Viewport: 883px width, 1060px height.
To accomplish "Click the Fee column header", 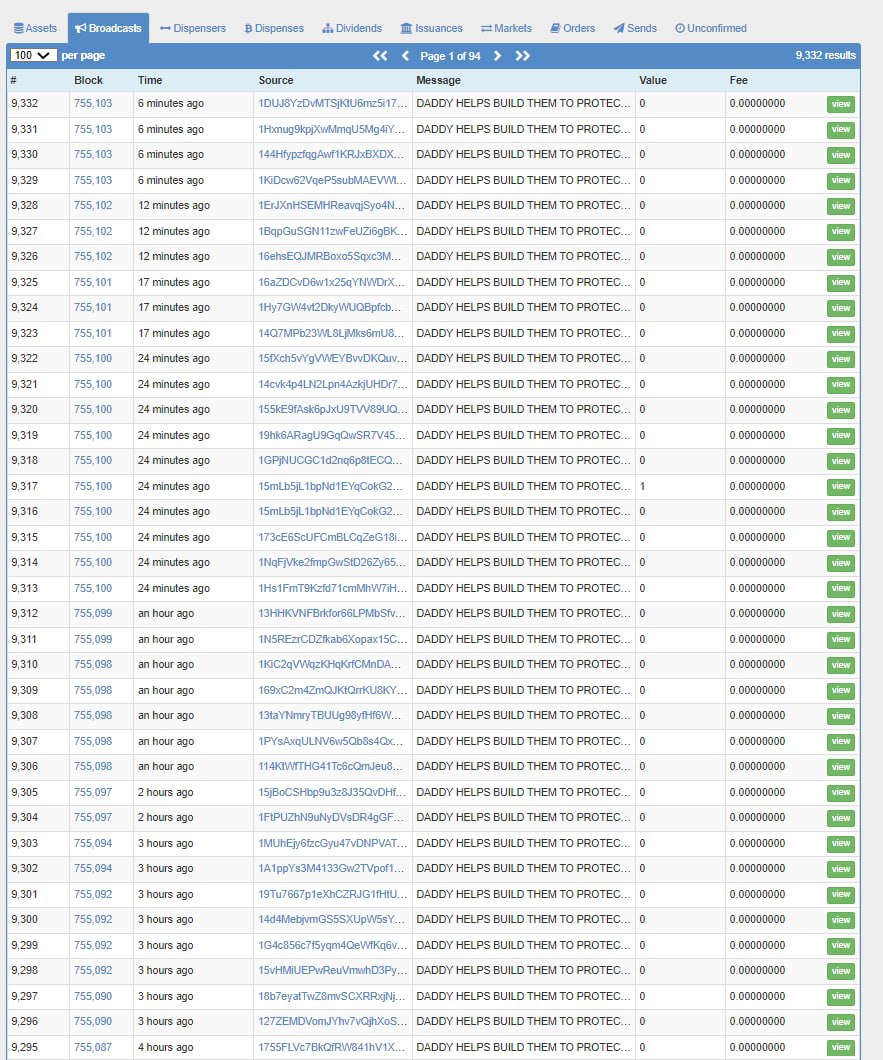I will point(738,80).
